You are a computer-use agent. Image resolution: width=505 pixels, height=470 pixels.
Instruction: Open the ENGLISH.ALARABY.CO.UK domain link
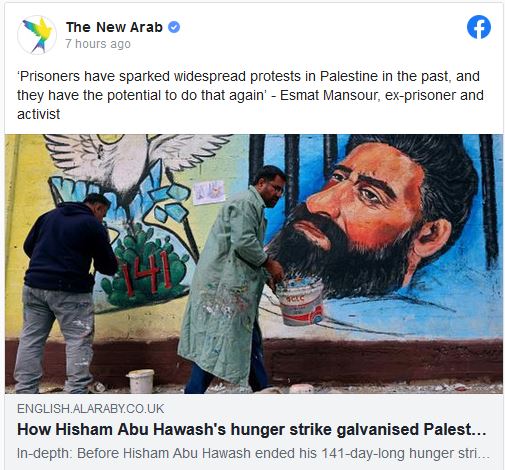(x=90, y=409)
